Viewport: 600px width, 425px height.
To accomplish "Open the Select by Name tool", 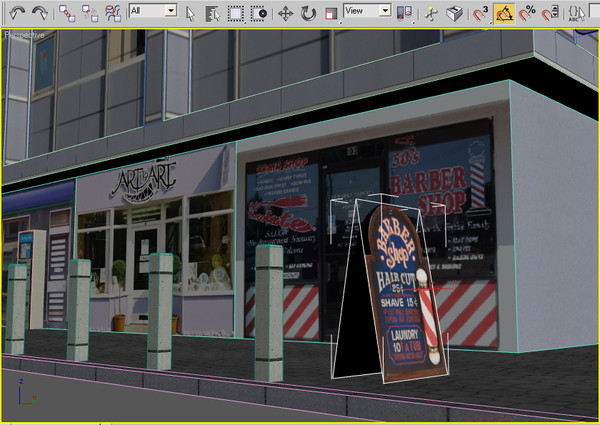I will pos(213,14).
